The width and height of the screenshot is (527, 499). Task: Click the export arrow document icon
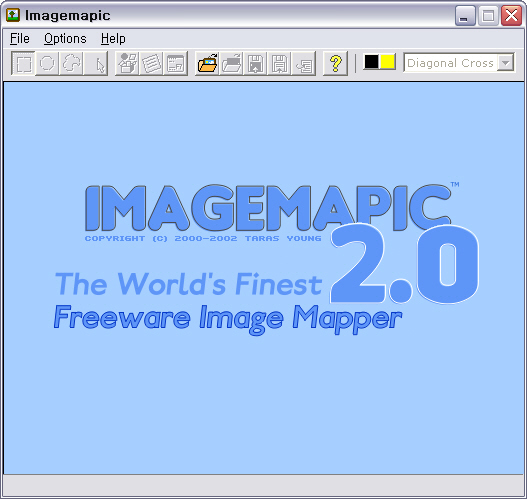[x=304, y=63]
